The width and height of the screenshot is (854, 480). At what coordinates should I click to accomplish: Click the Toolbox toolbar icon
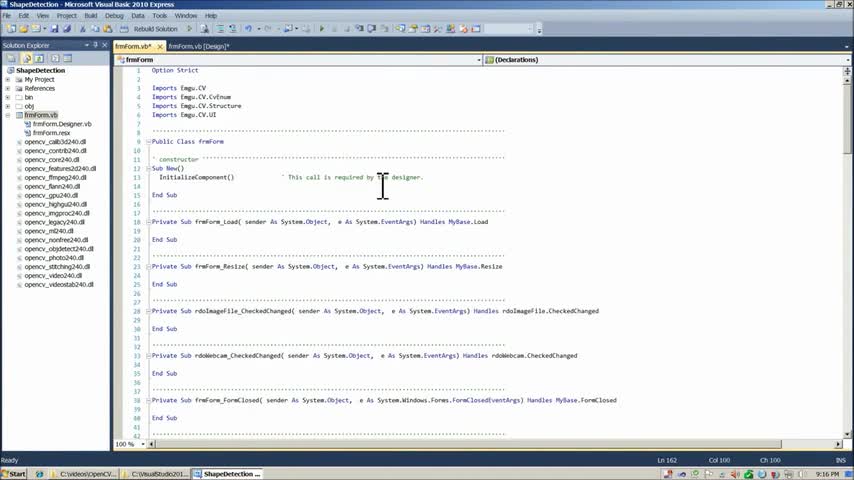pos(438,29)
